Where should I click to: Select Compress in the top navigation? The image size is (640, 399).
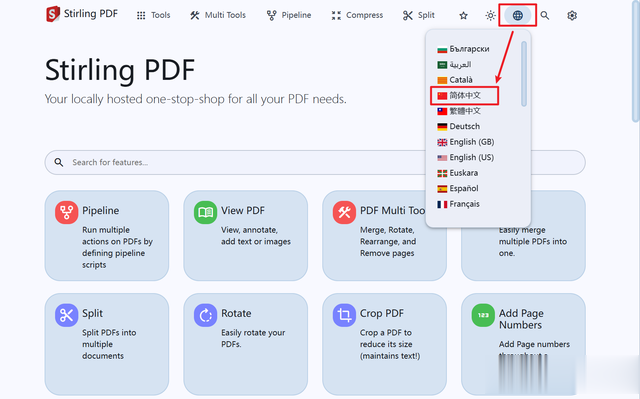[358, 16]
